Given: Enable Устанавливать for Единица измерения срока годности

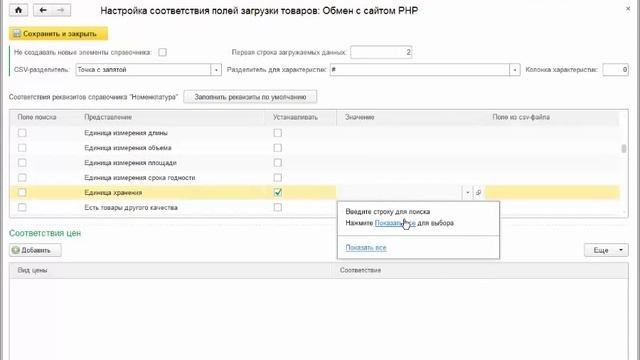Looking at the screenshot, I should (x=278, y=178).
